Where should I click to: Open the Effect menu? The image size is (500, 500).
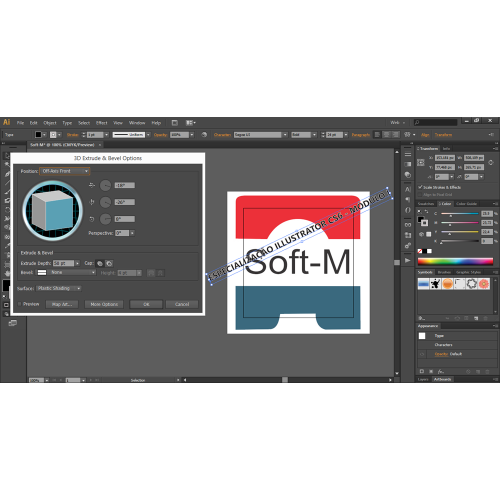pyautogui.click(x=102, y=123)
